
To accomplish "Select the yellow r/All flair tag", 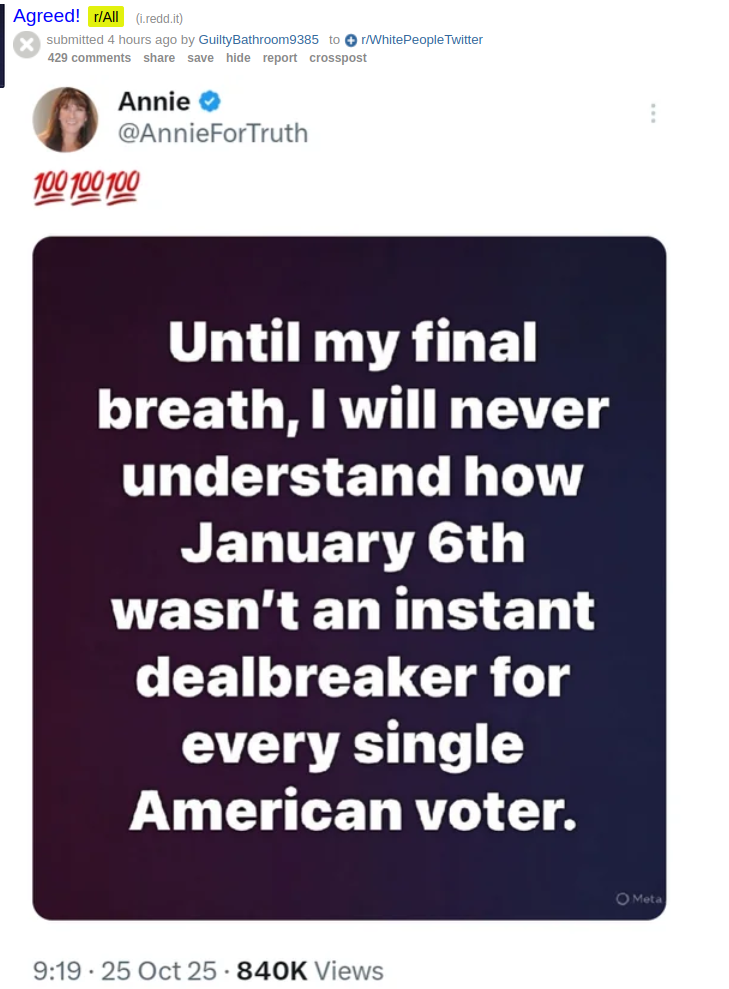I will (x=106, y=17).
